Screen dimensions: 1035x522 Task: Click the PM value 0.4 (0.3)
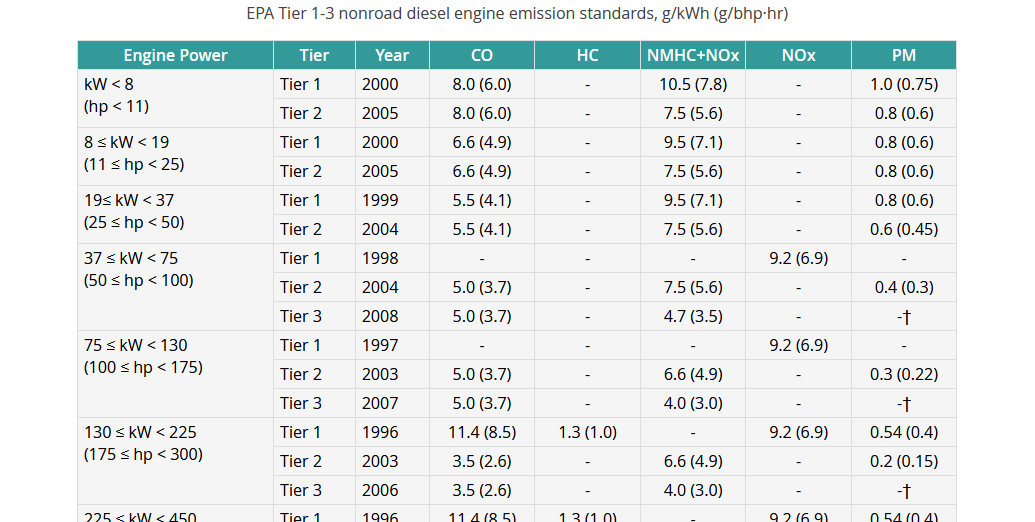tap(904, 288)
